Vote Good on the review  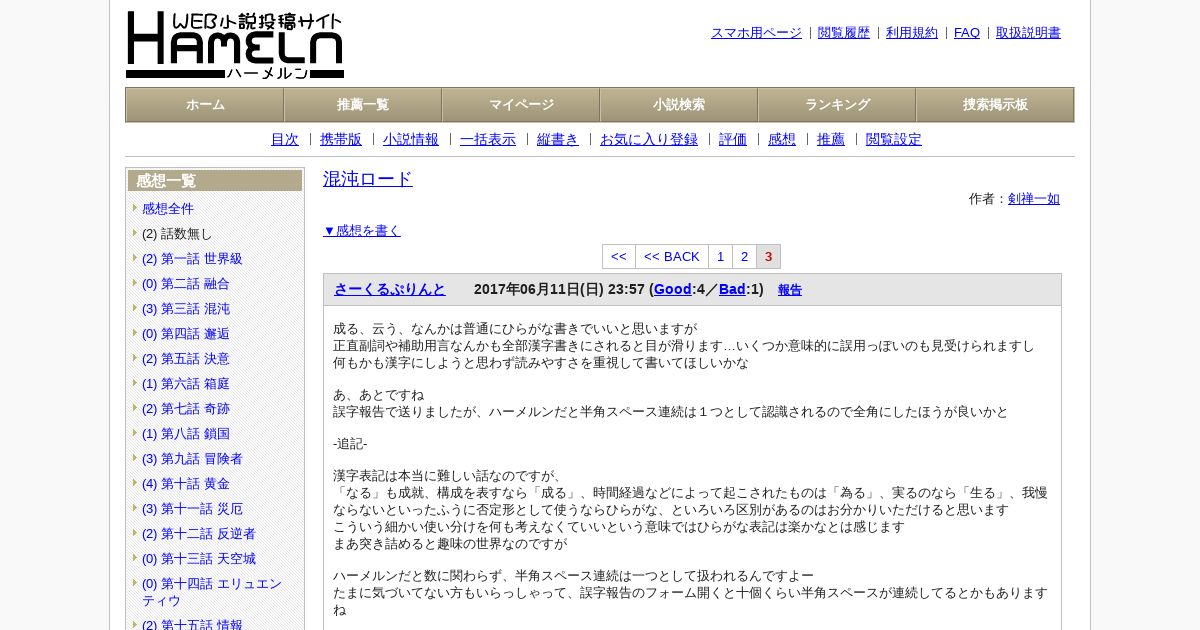[x=673, y=289]
